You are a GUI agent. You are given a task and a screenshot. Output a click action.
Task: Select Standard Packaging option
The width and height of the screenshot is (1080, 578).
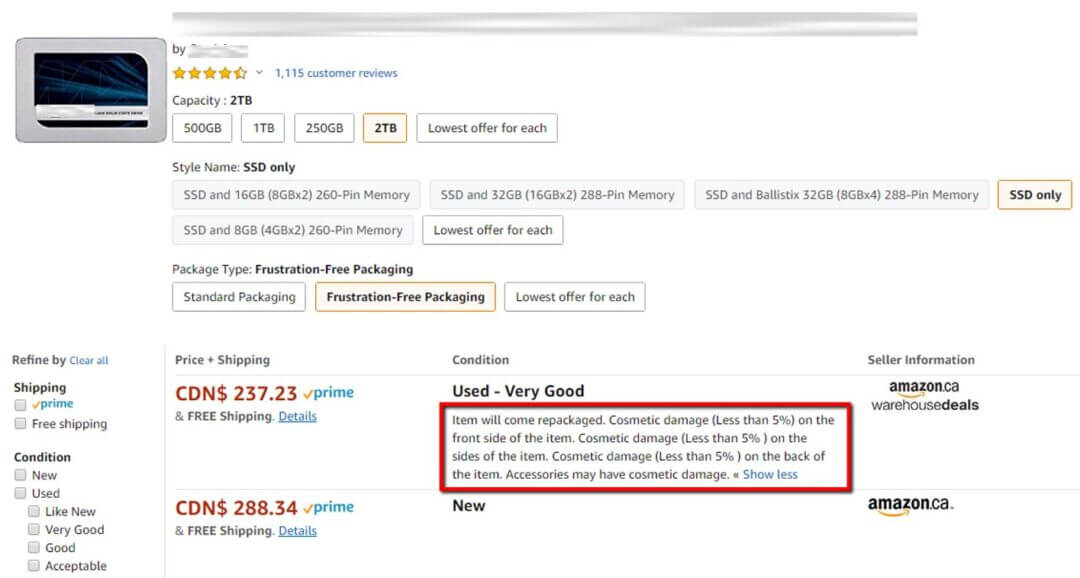238,297
